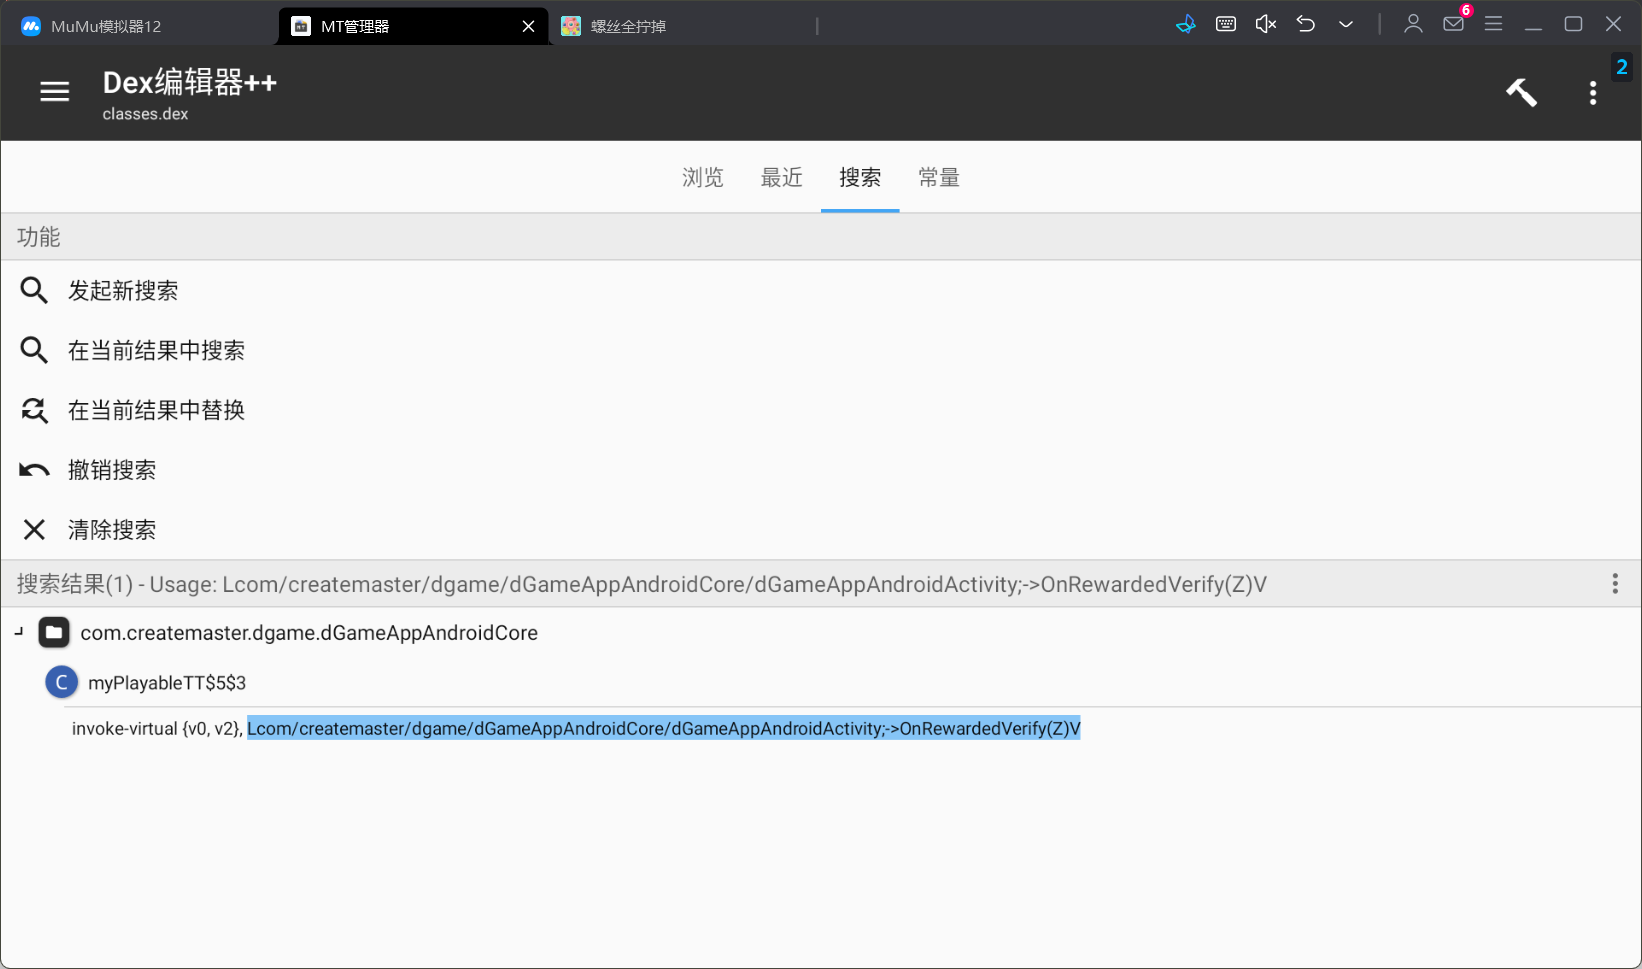Screen dimensions: 1642x969
Task: Switch to the MuMu模拟器12 tab
Action: pyautogui.click(x=106, y=26)
